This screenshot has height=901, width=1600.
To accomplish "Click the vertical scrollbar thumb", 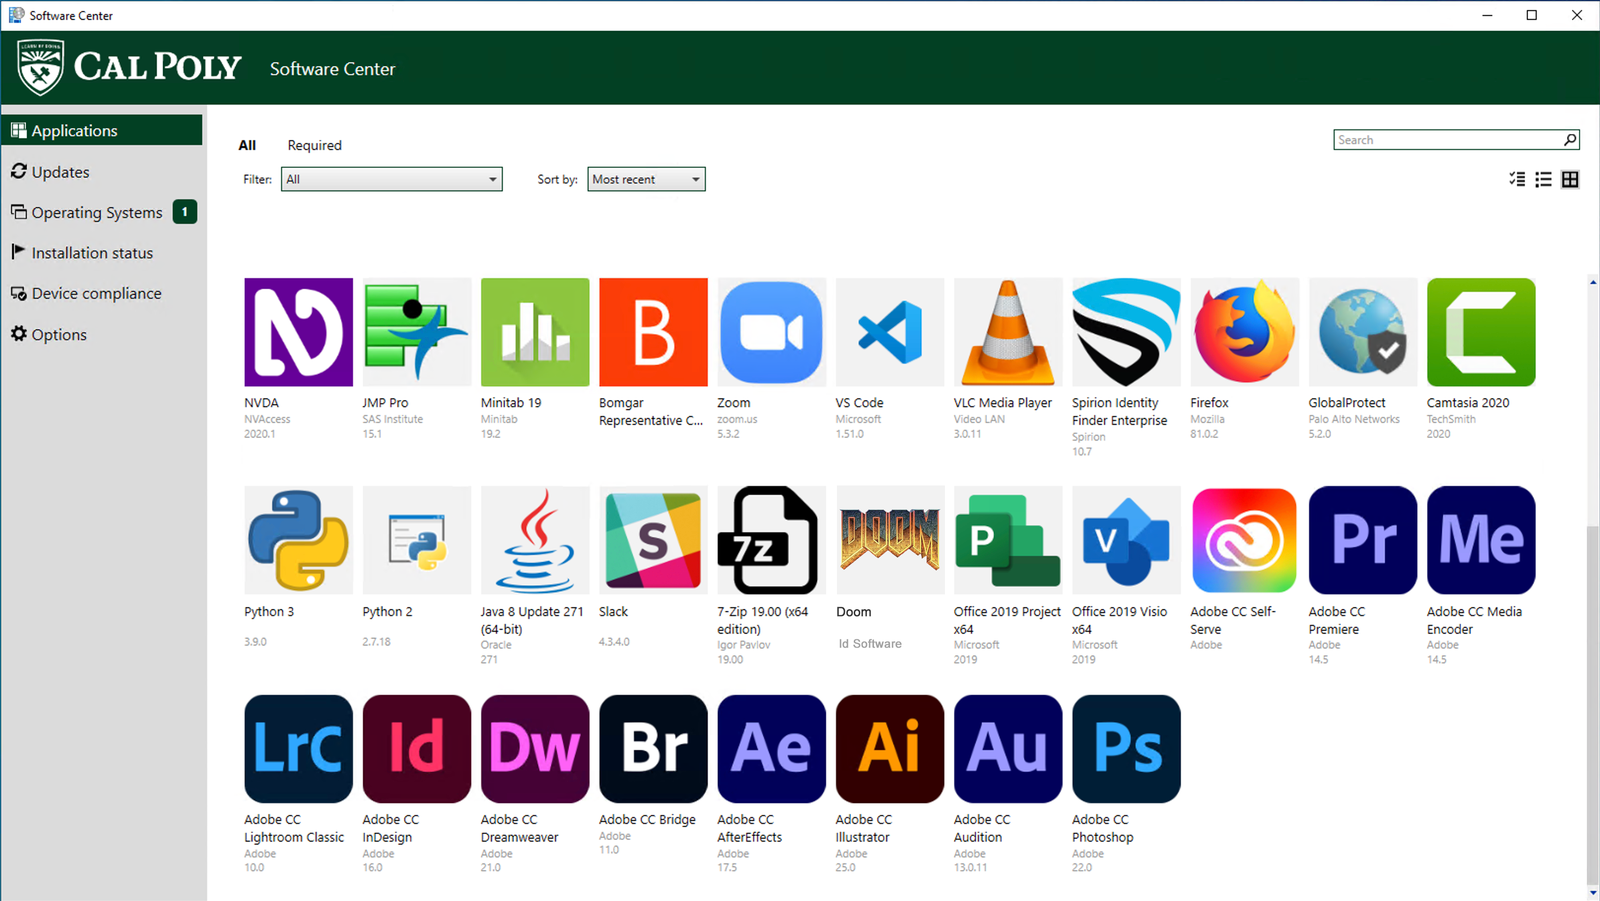I will pos(1593,705).
